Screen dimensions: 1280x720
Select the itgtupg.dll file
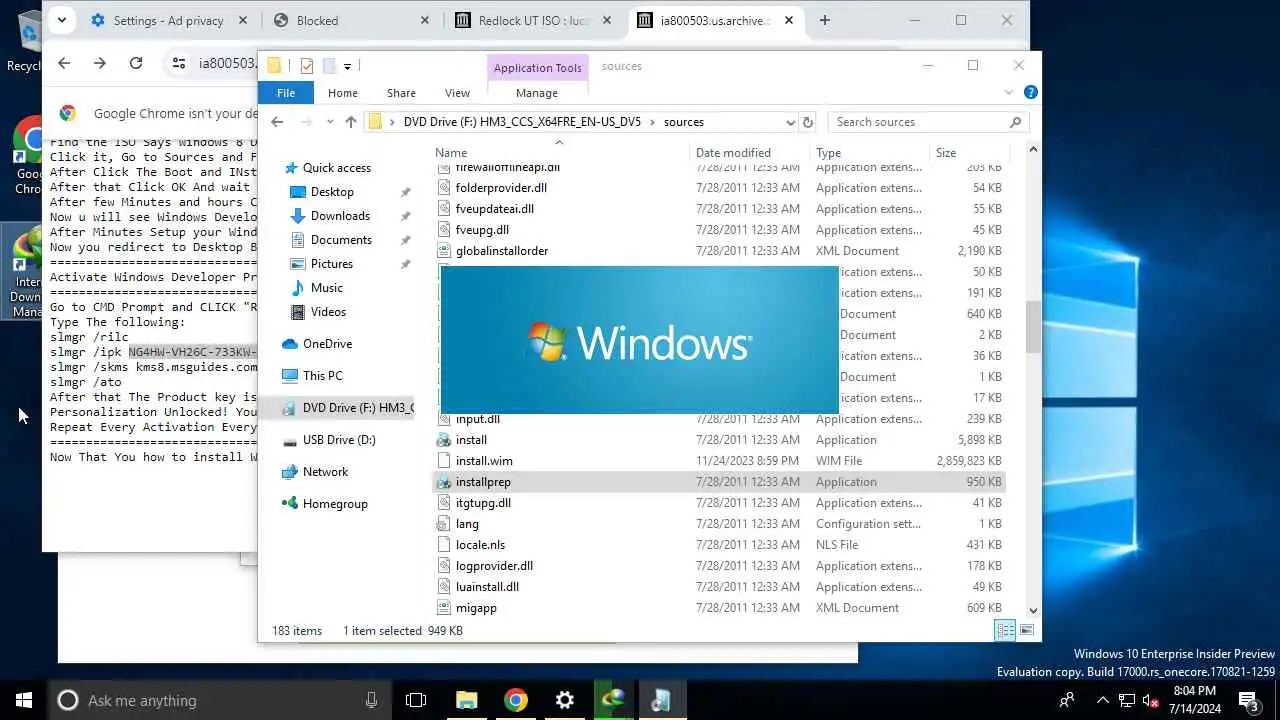coord(483,503)
